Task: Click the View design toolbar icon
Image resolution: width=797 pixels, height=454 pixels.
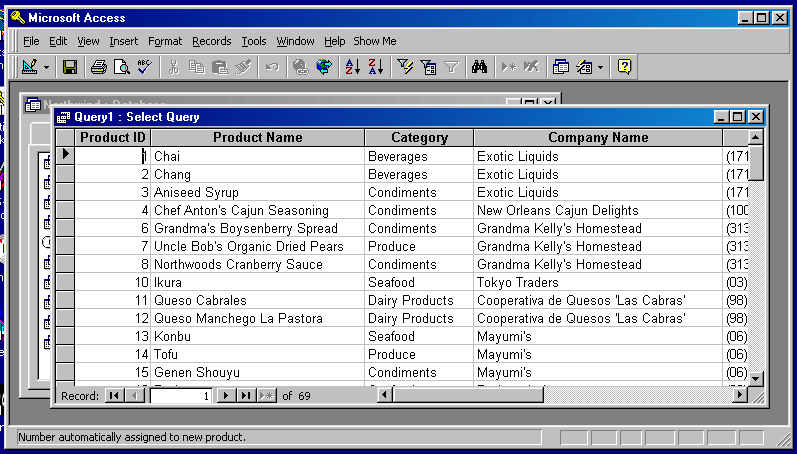Action: [29, 67]
